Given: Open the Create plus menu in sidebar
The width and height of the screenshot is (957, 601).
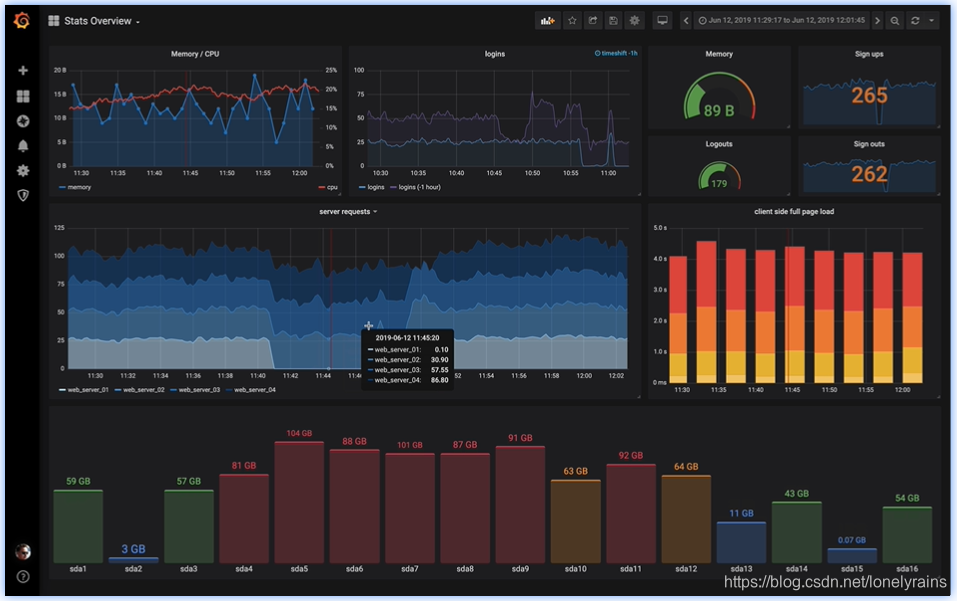Looking at the screenshot, I should (x=23, y=71).
